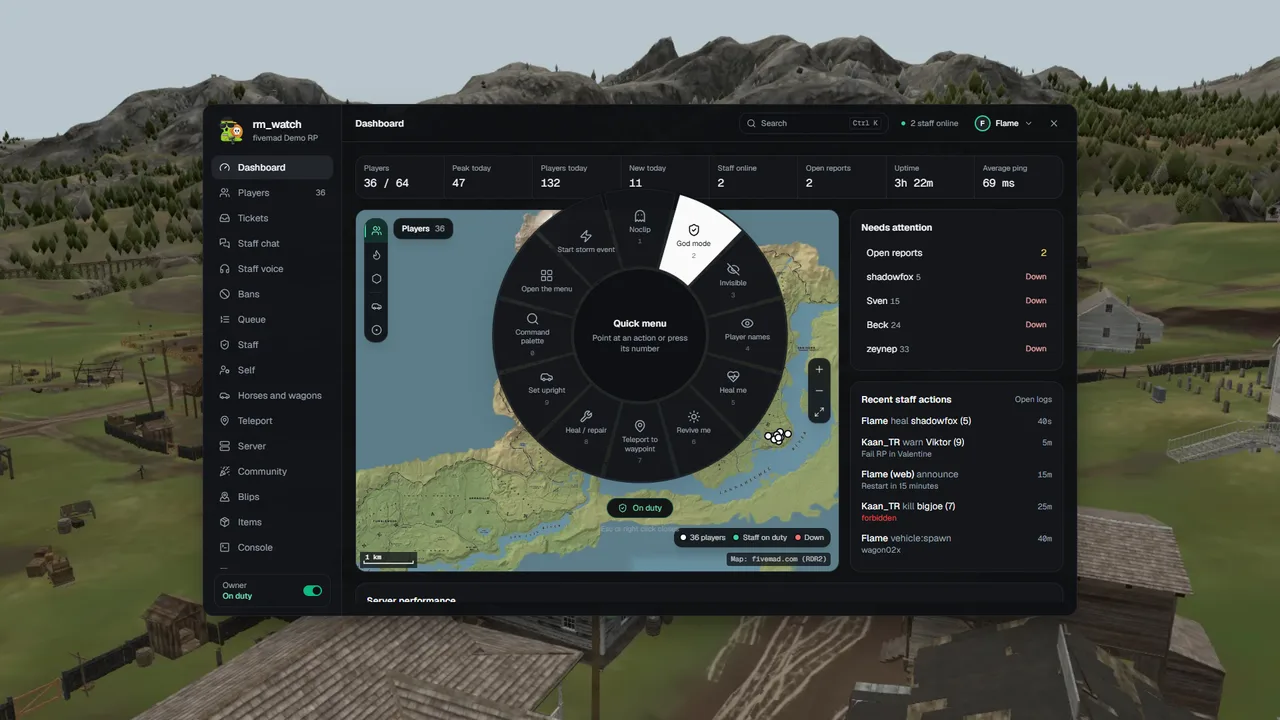Close the dashboard panel
This screenshot has width=1280, height=720.
click(1054, 123)
